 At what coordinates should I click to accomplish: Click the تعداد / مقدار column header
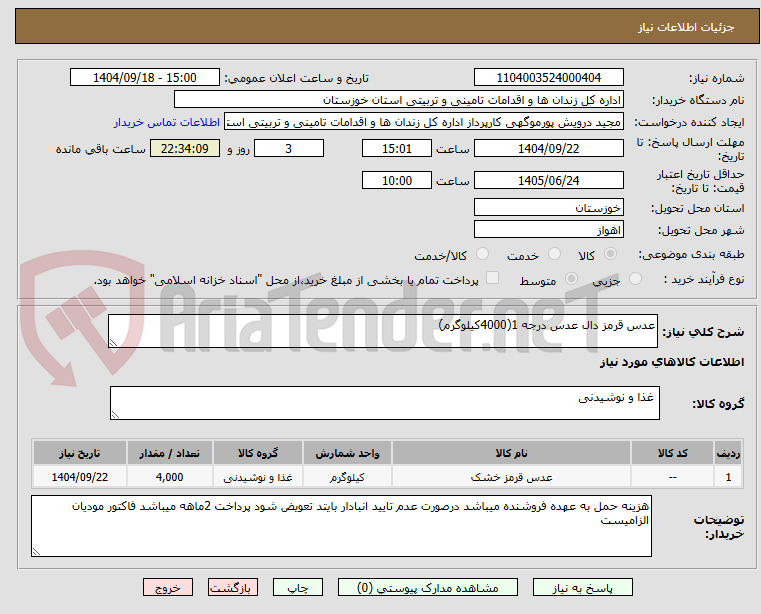[x=170, y=453]
